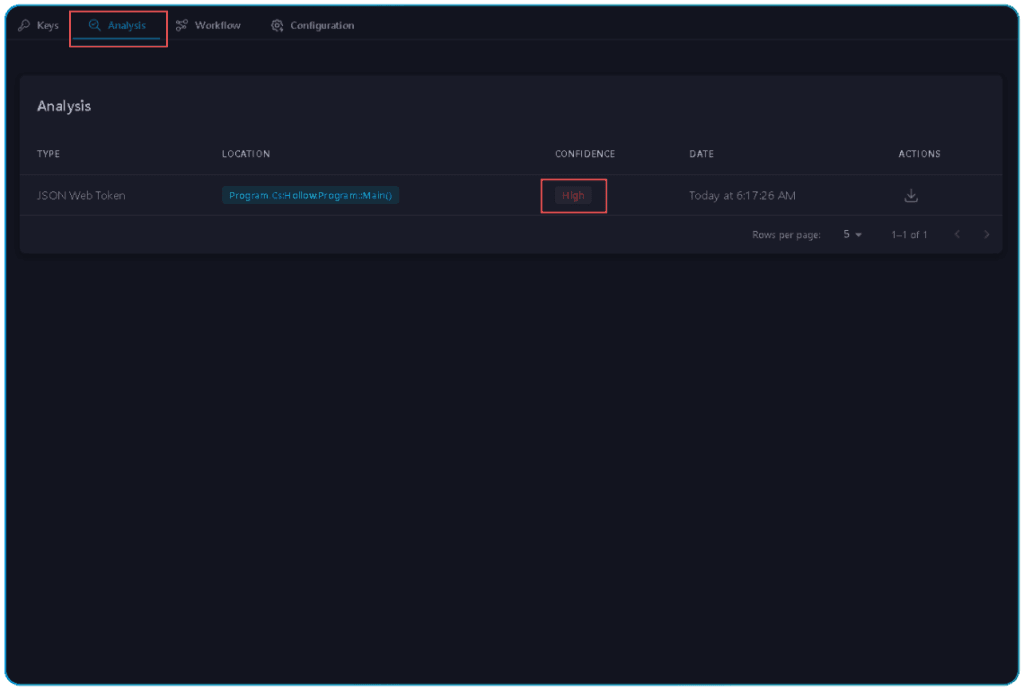The width and height of the screenshot is (1024, 690).
Task: Click the TYPE column header
Action: (x=48, y=154)
